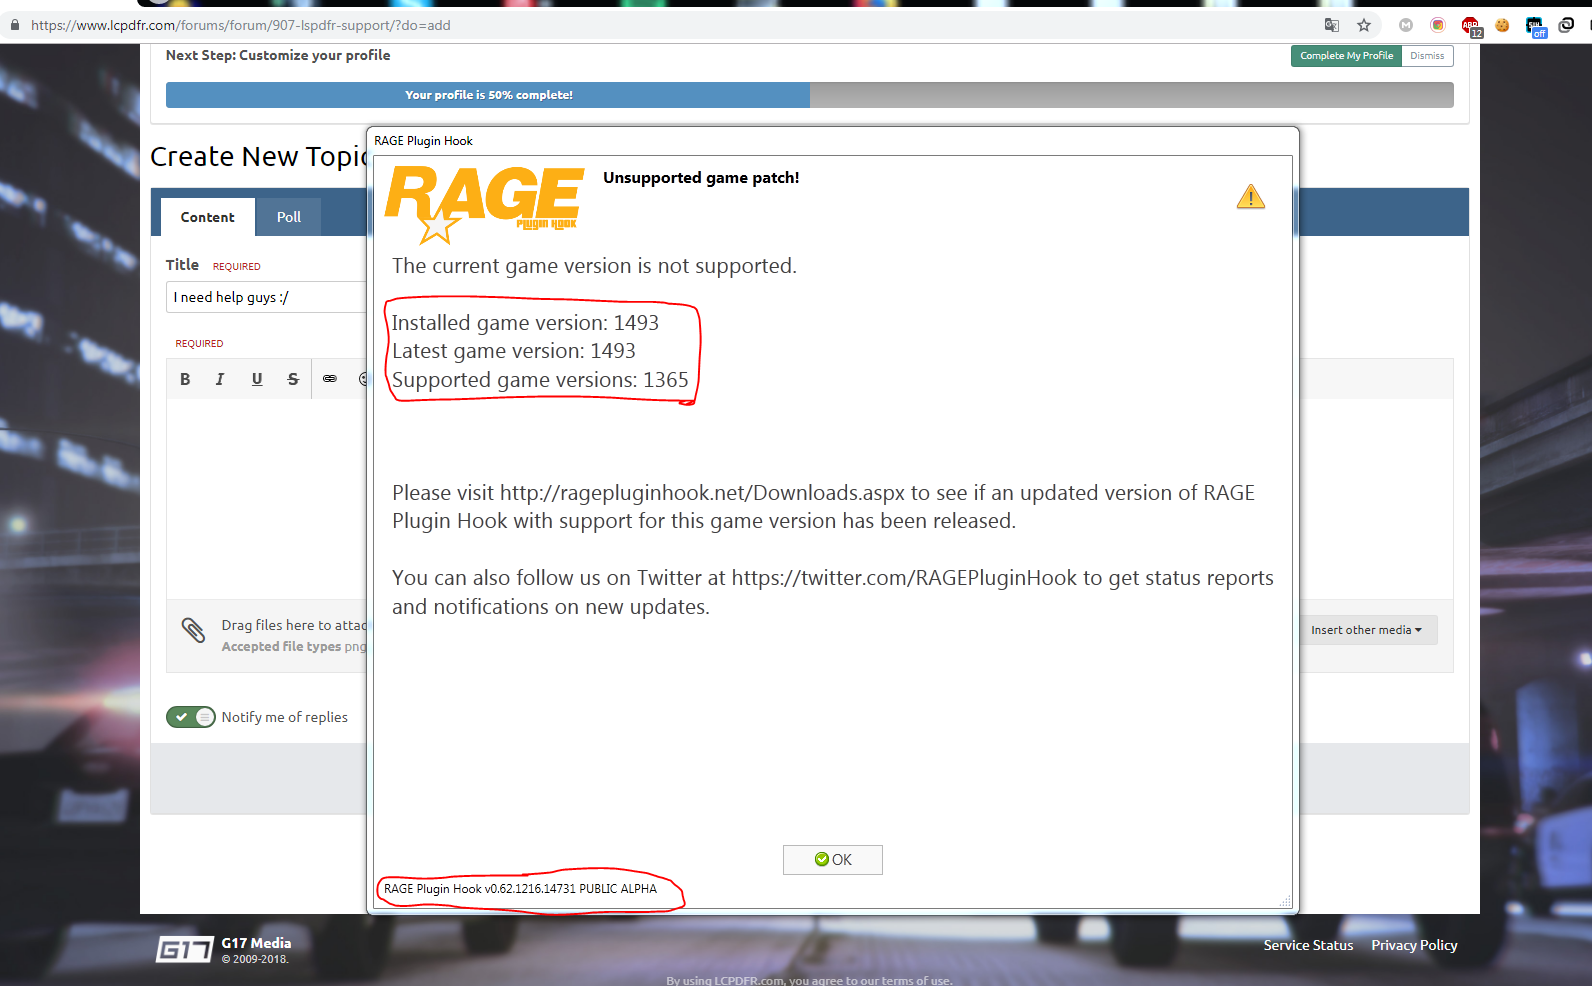This screenshot has width=1592, height=986.
Task: Apply underline formatting in the editor
Action: 257,379
